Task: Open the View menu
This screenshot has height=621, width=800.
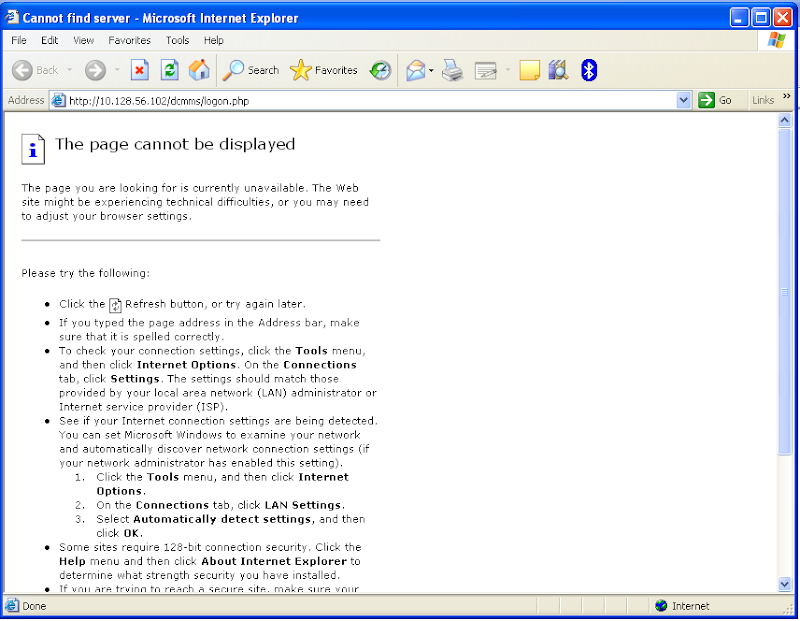Action: coord(83,40)
